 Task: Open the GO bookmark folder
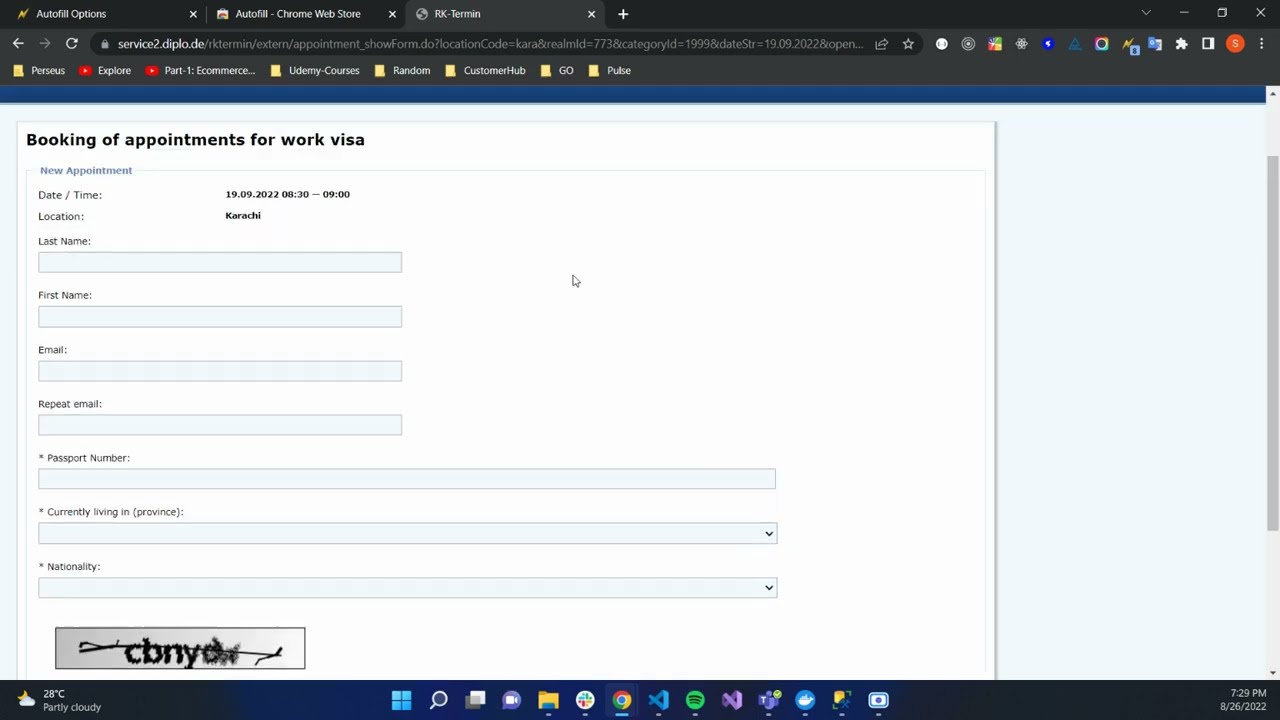coord(557,71)
